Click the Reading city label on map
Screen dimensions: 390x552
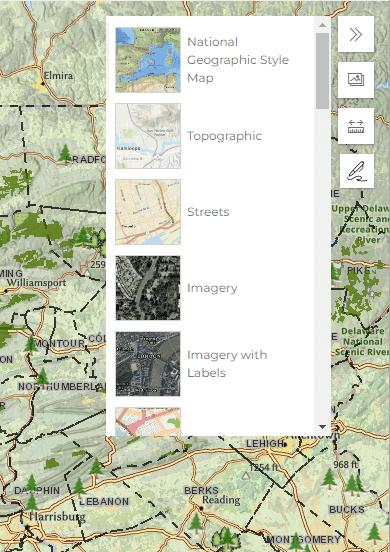pyautogui.click(x=221, y=500)
